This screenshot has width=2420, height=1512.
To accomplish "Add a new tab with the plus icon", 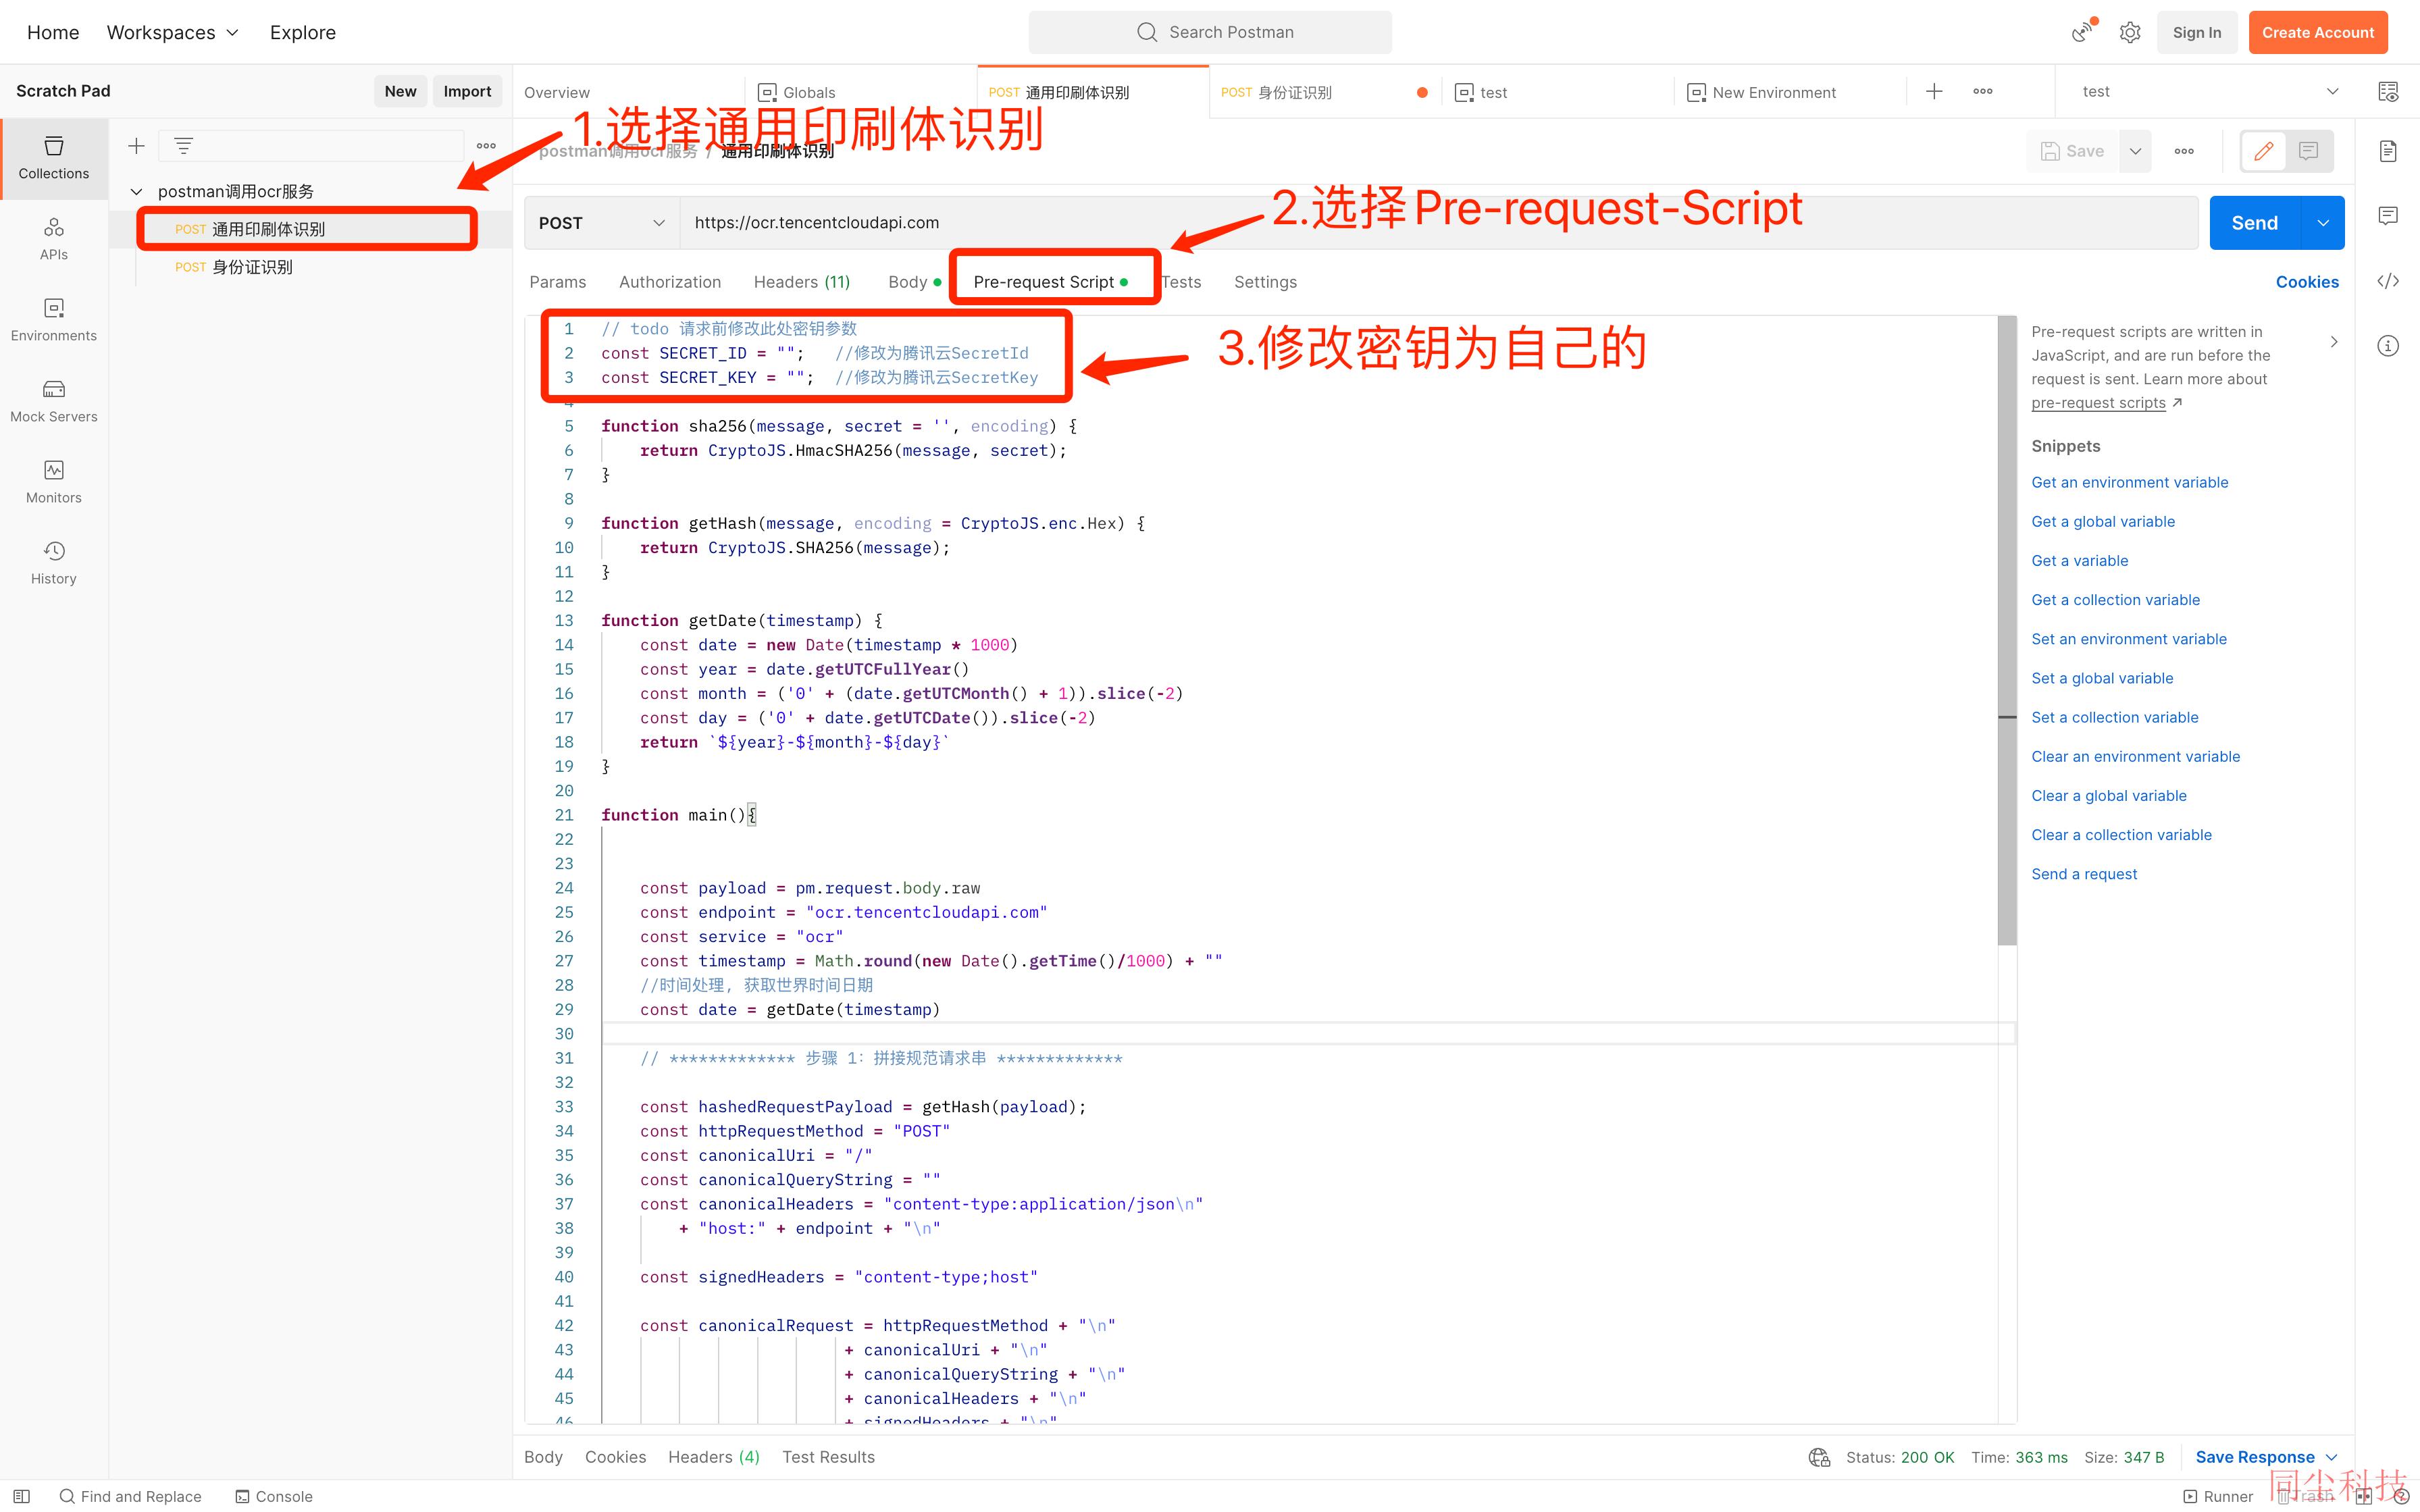I will 1934,92.
